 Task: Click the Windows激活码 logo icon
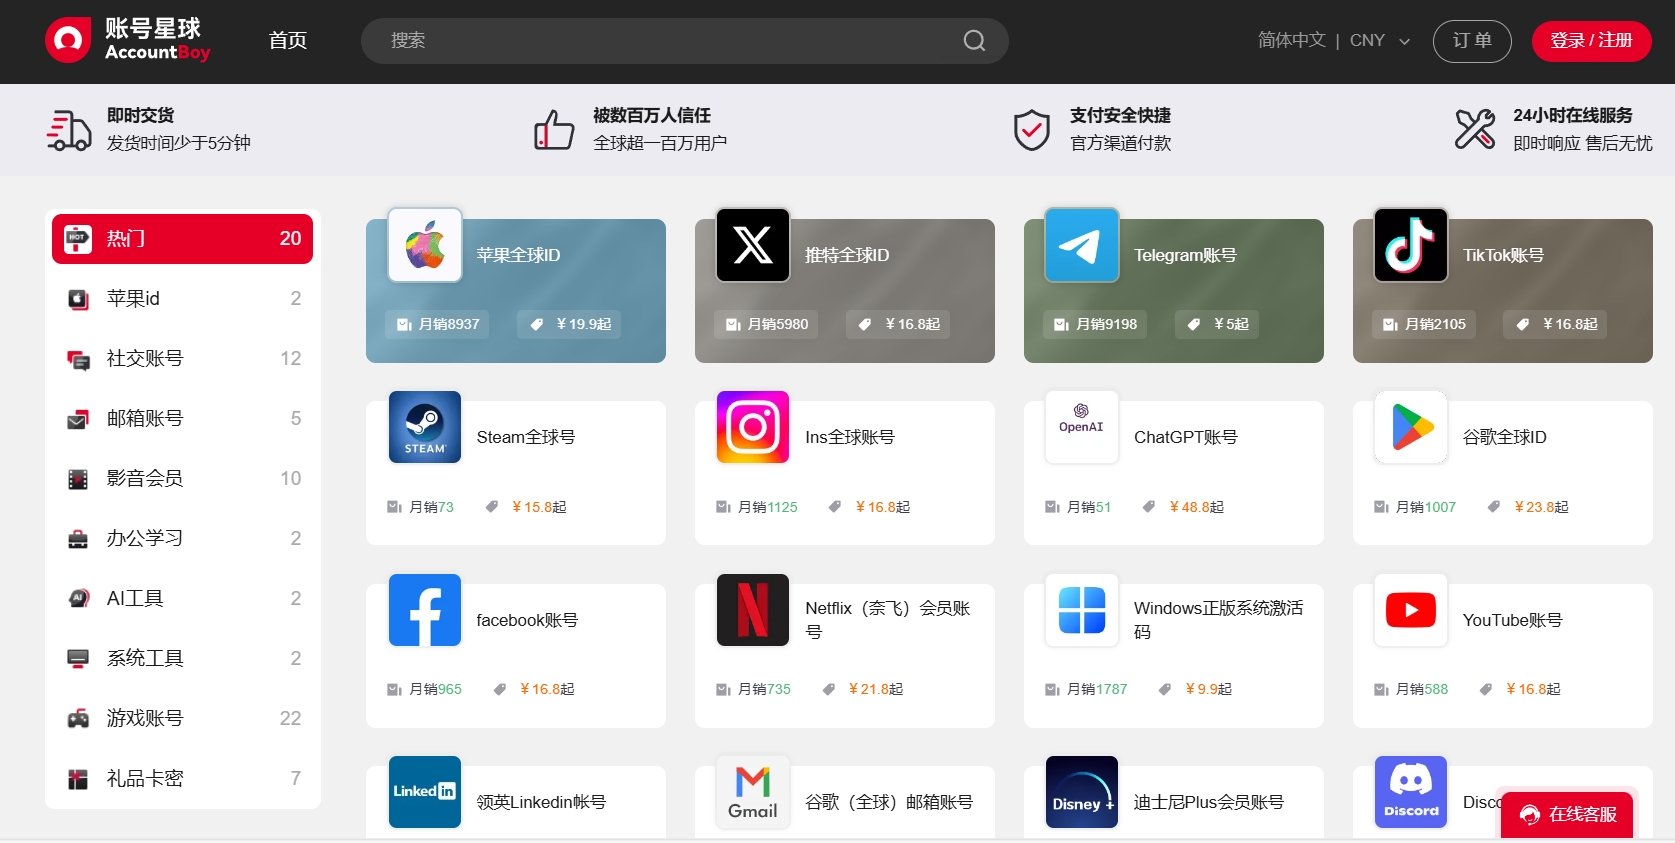1082,610
